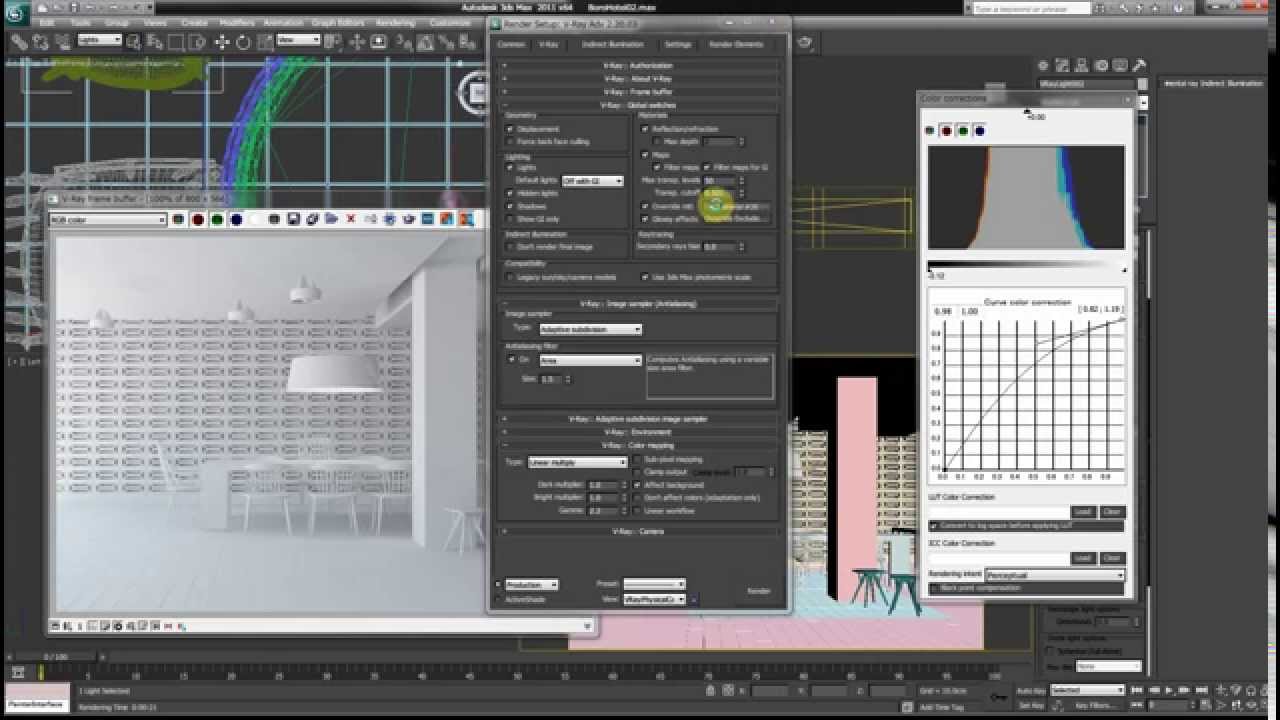The width and height of the screenshot is (1280, 720).
Task: Expand the V-Ray Camera rollout
Action: tap(639, 531)
